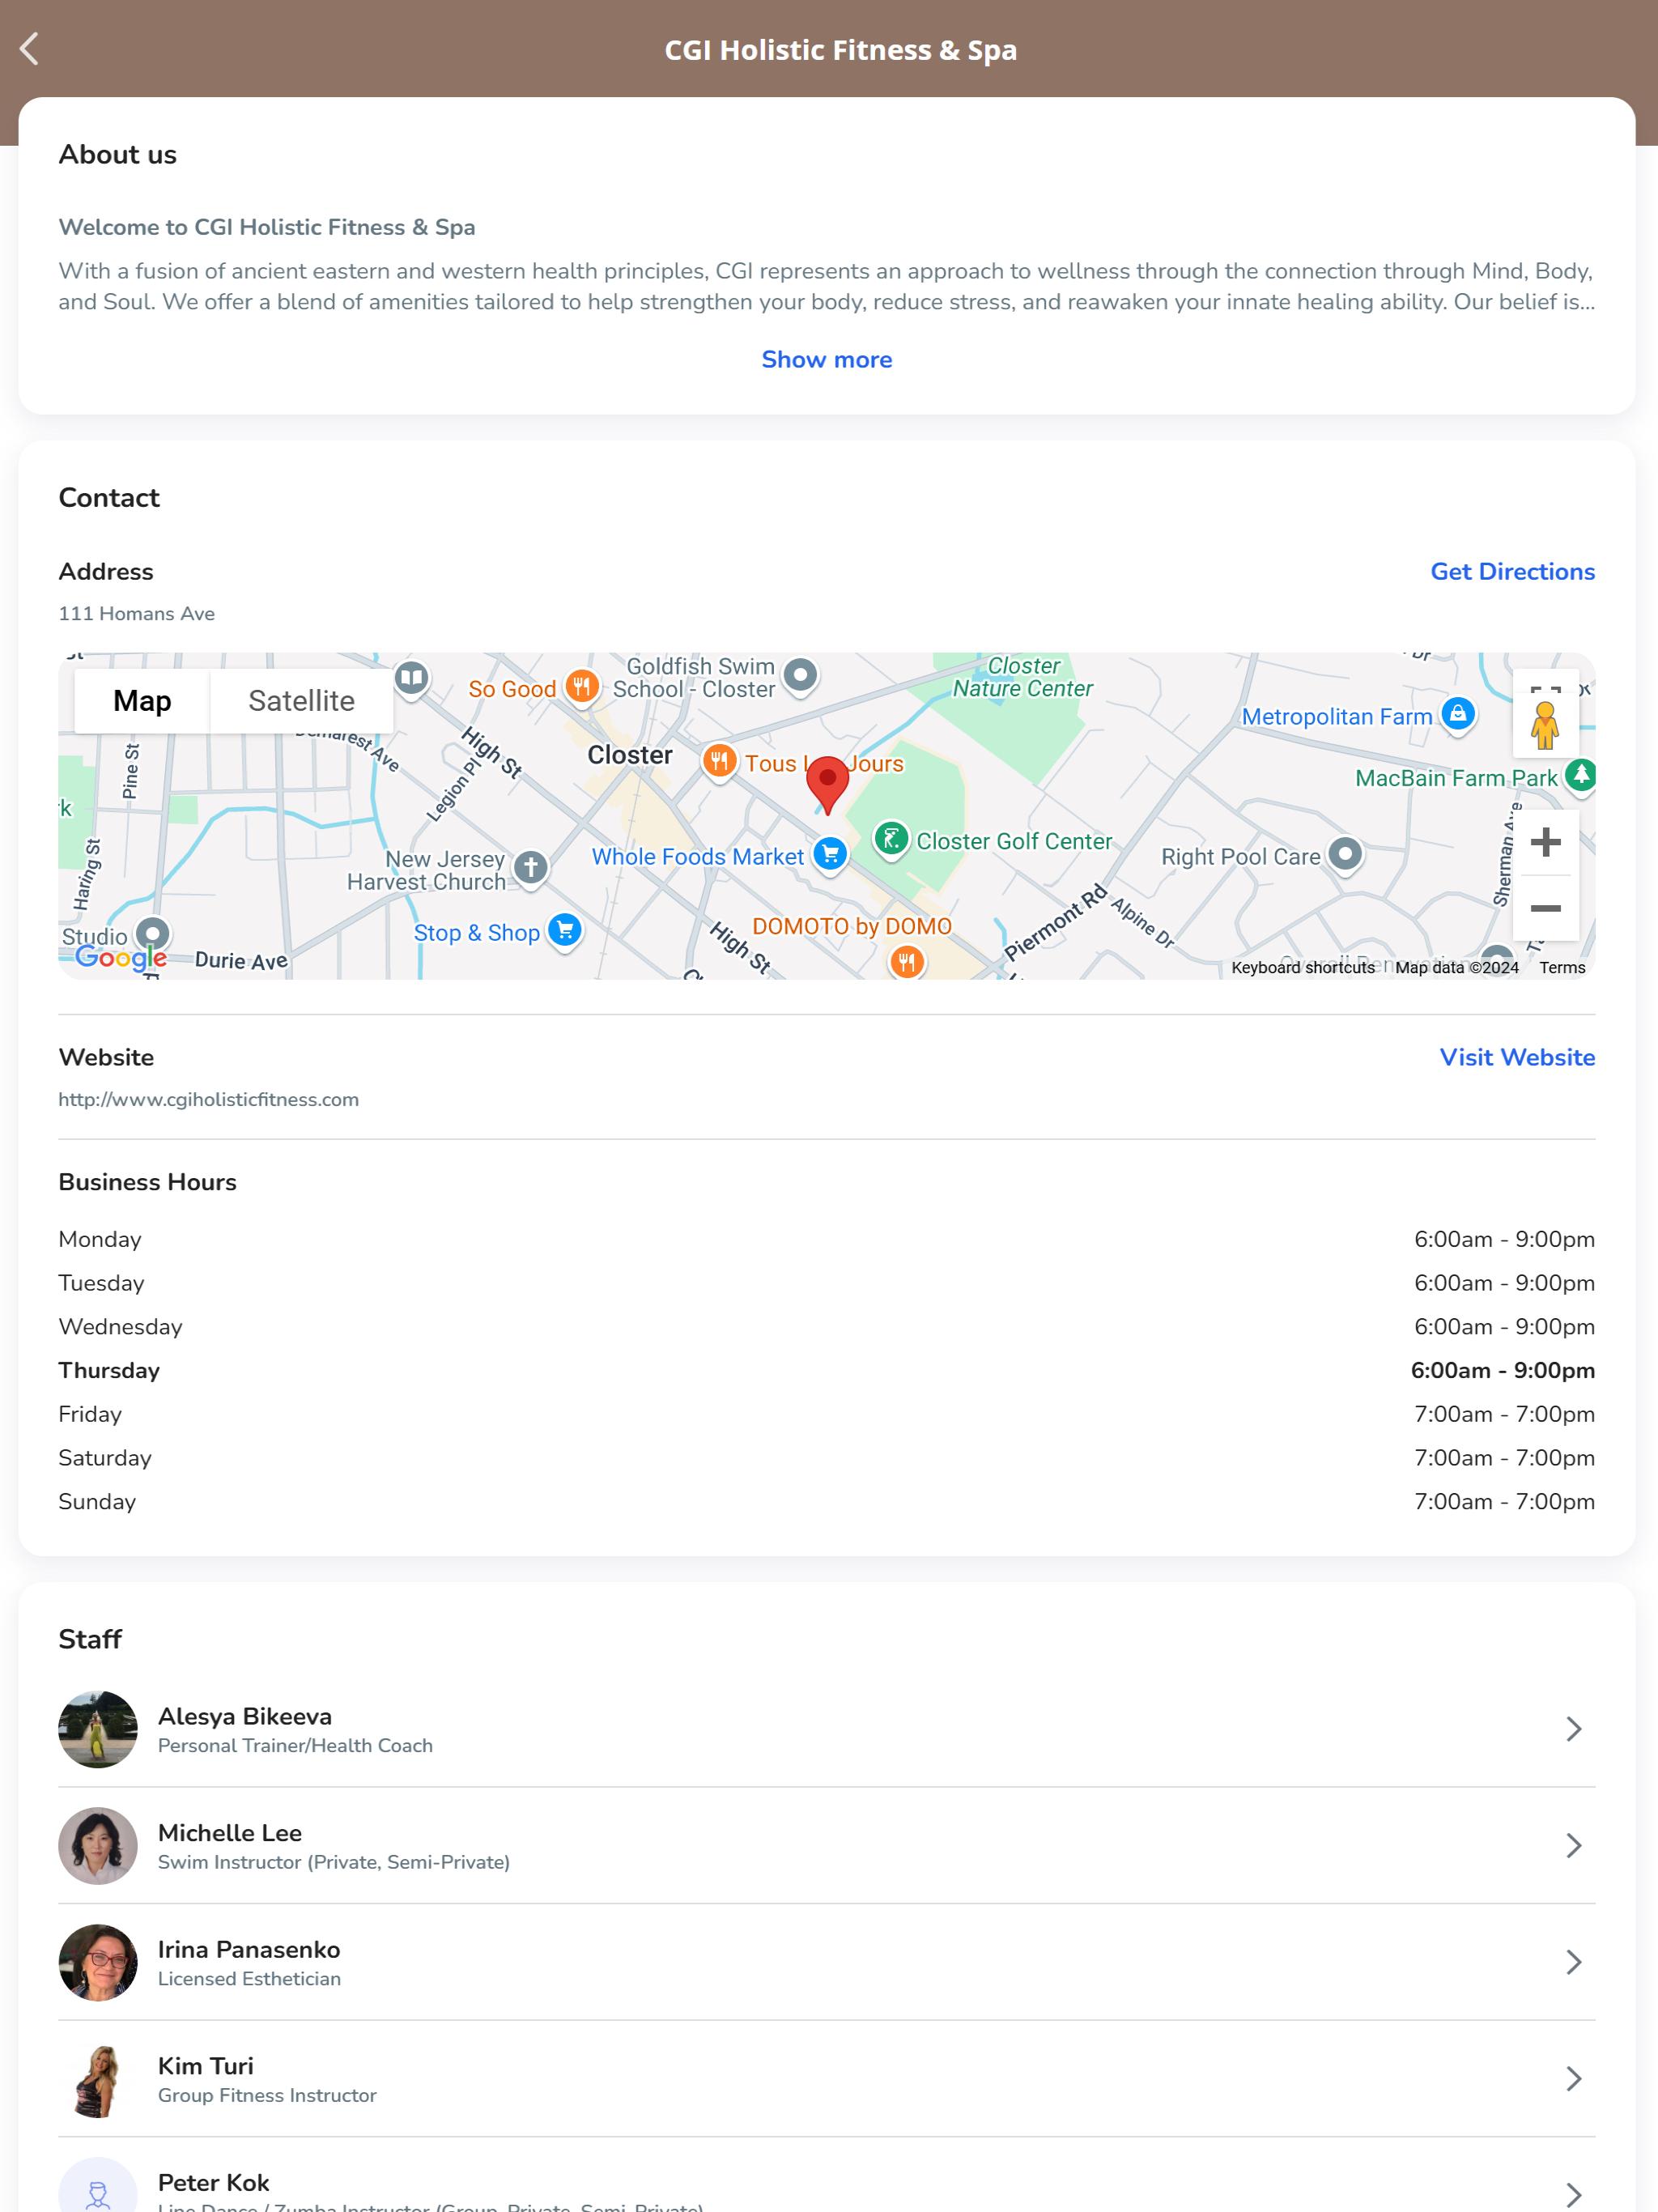
Task: Open map Terms link
Action: pyautogui.click(x=1562, y=967)
